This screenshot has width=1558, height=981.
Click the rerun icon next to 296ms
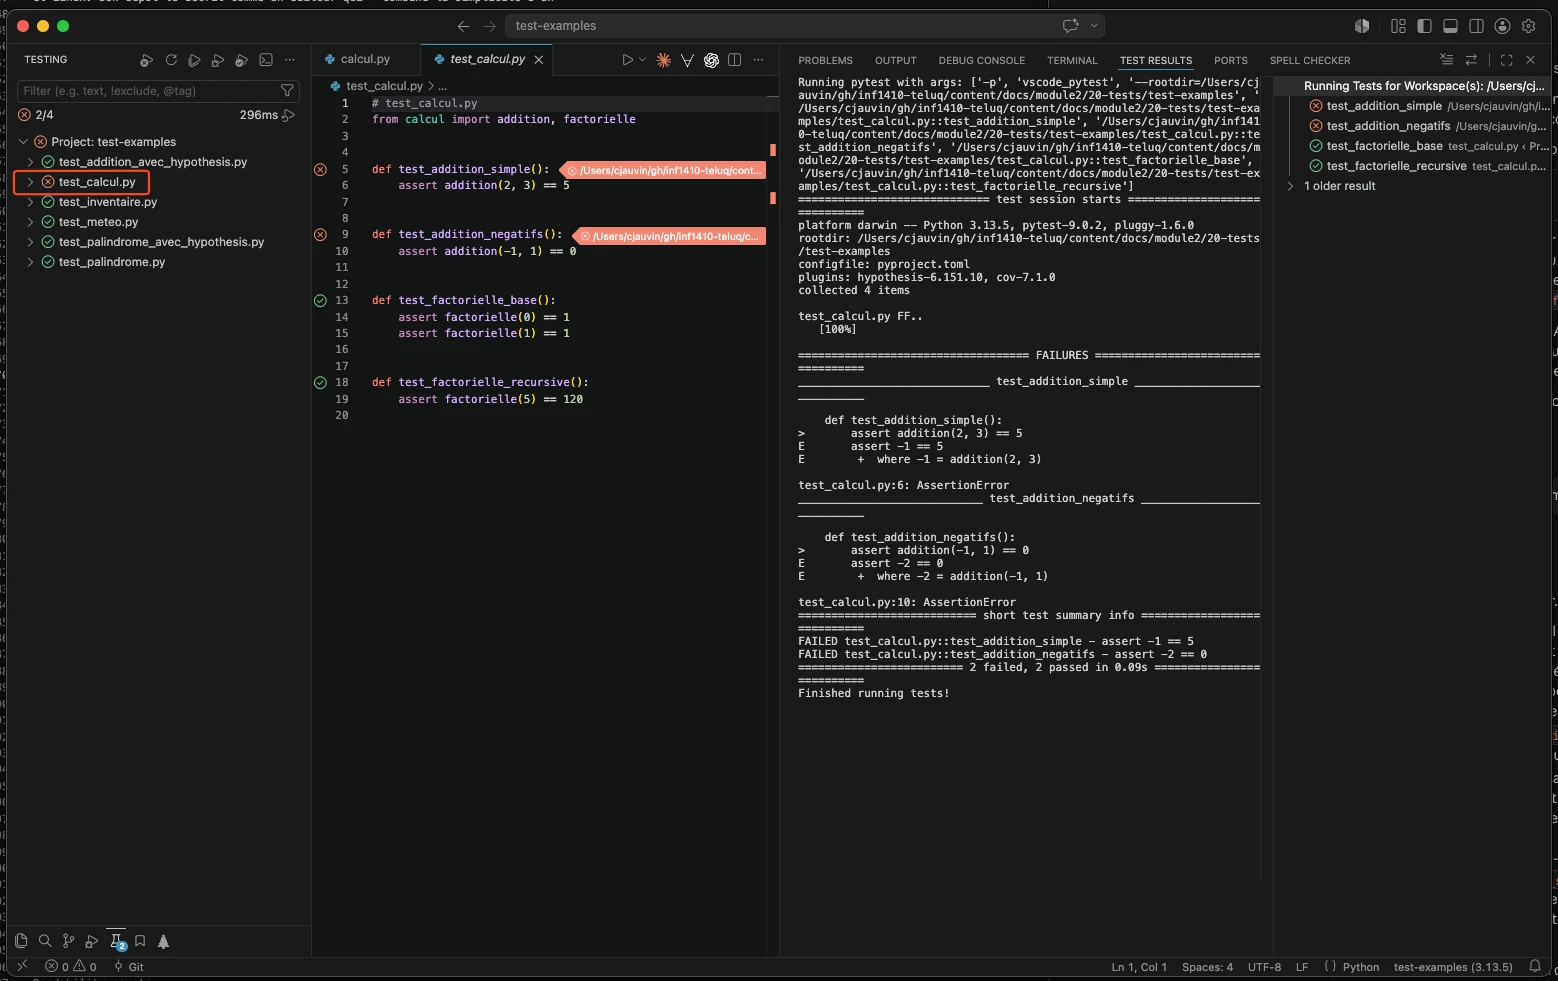pyautogui.click(x=289, y=115)
